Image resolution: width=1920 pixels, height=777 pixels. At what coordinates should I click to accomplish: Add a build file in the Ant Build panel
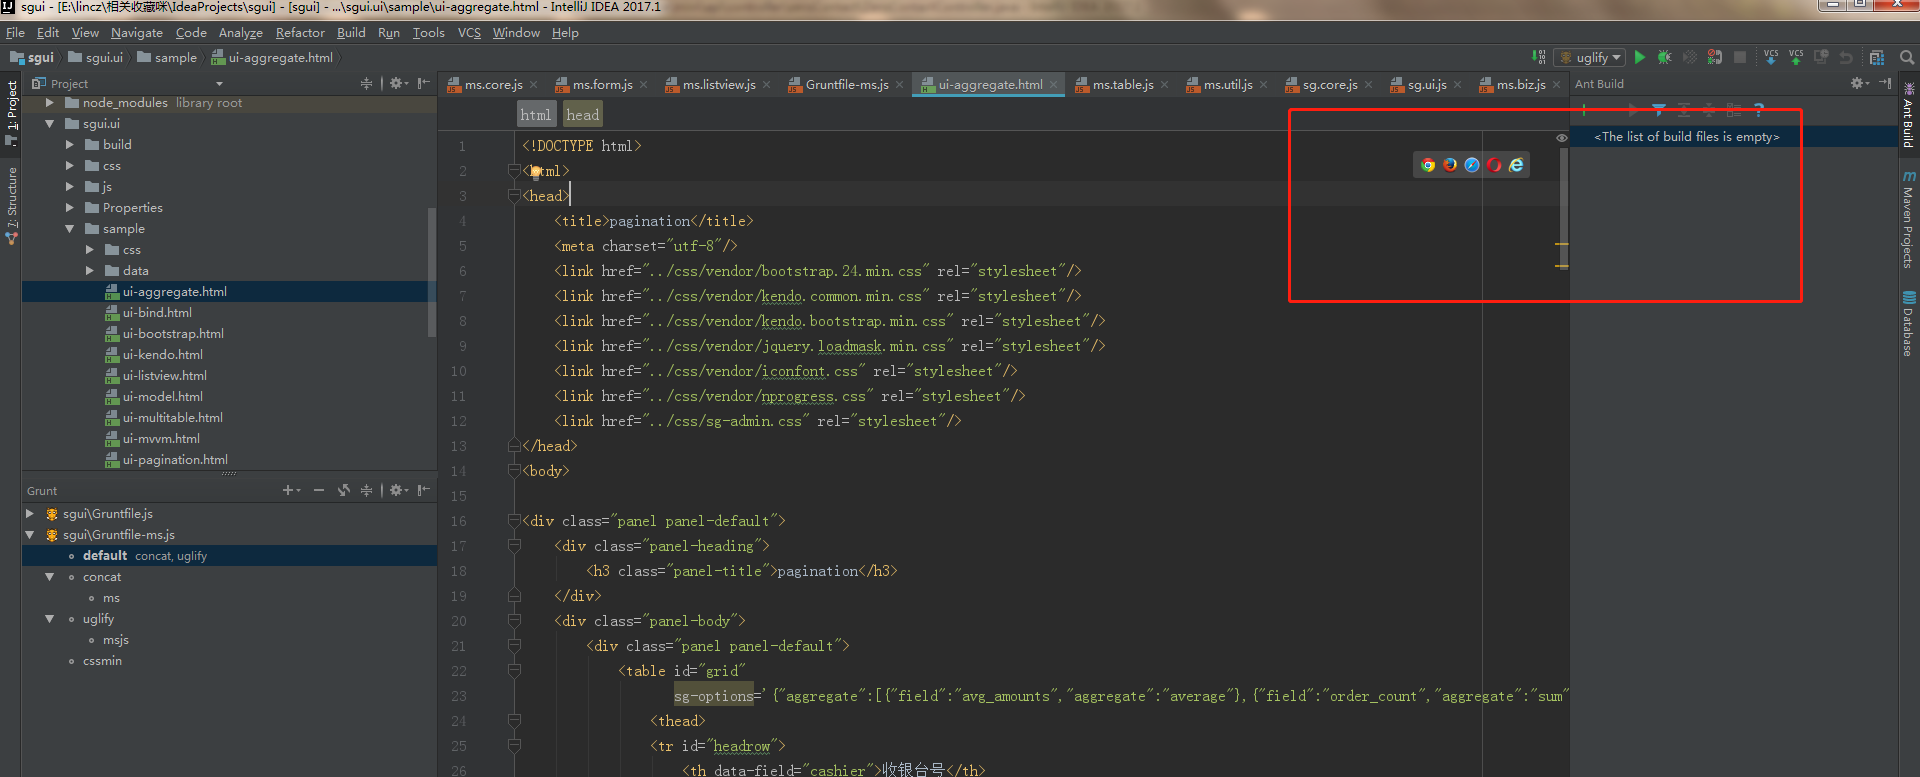click(x=1584, y=110)
